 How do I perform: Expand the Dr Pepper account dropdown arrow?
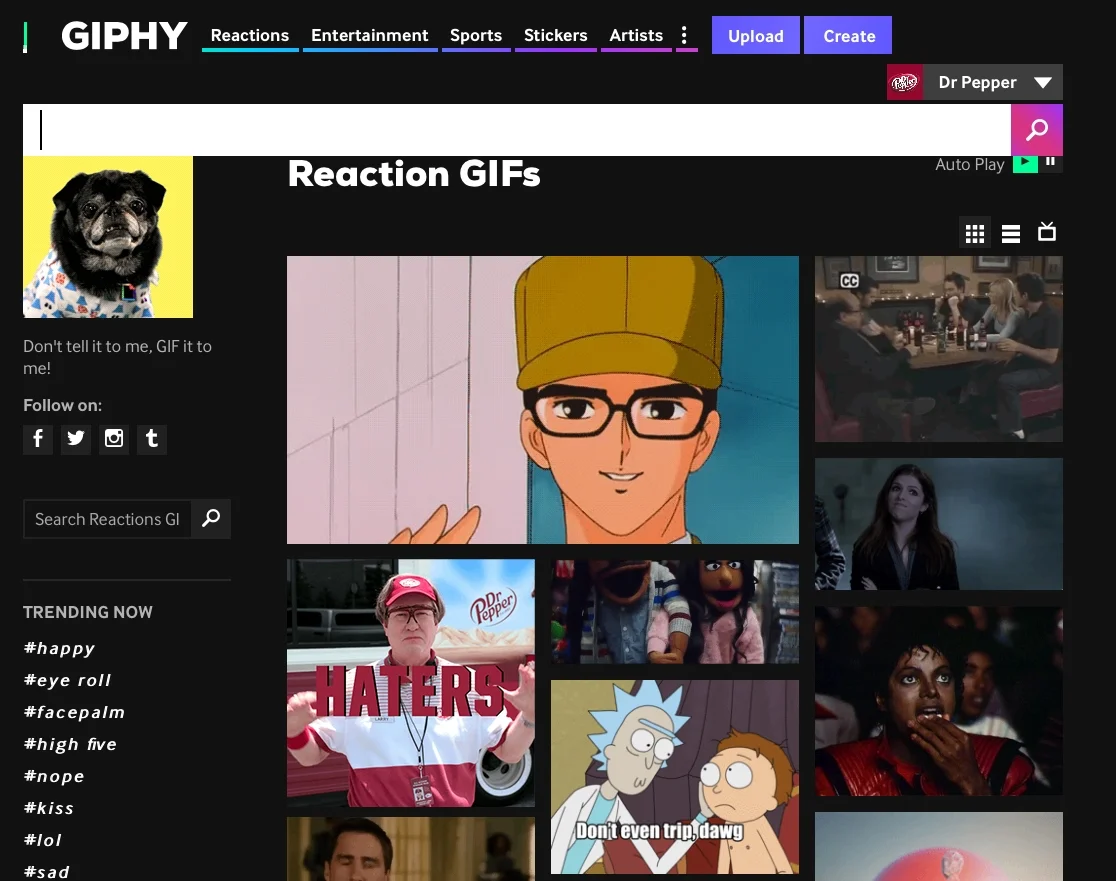(1043, 83)
